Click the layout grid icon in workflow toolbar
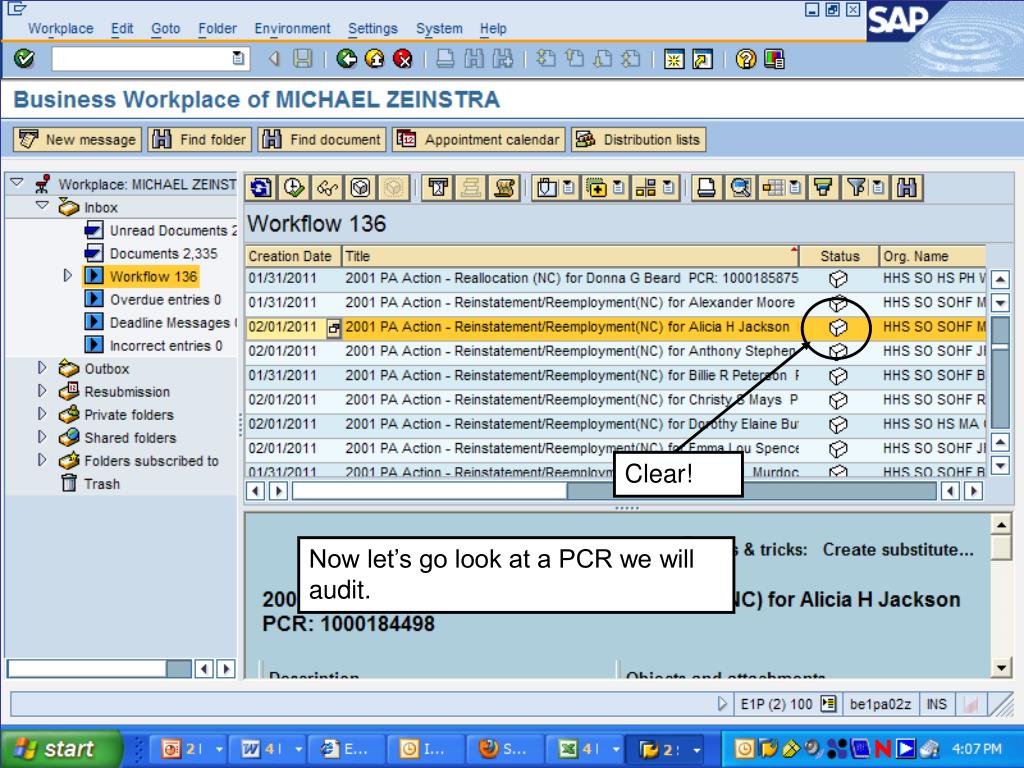1024x768 pixels. click(774, 188)
